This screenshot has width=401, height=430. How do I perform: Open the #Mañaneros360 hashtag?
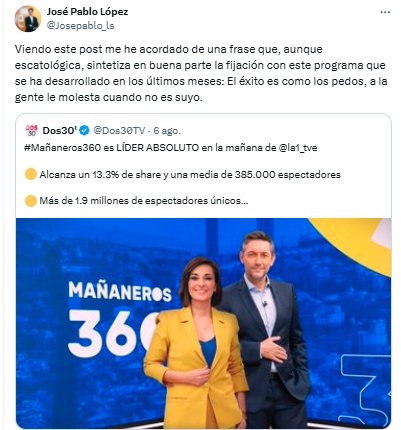(62, 147)
